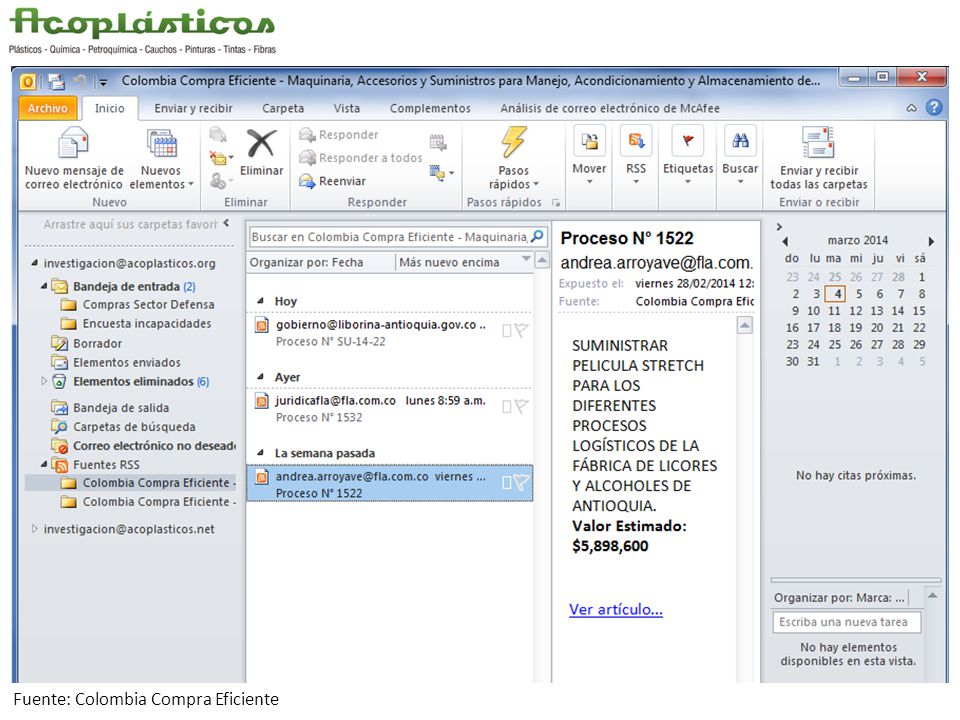Switch to Enviar y recibir tab

(193, 108)
